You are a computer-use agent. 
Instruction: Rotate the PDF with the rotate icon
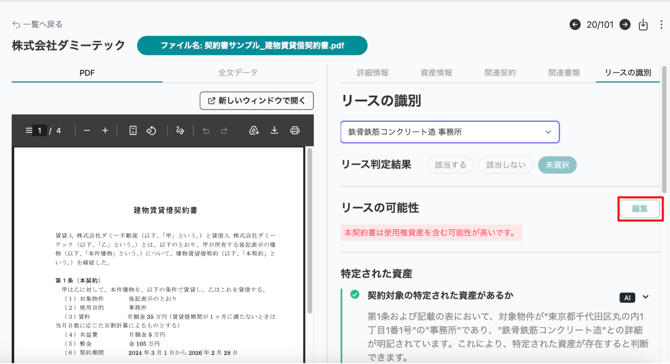pos(151,130)
